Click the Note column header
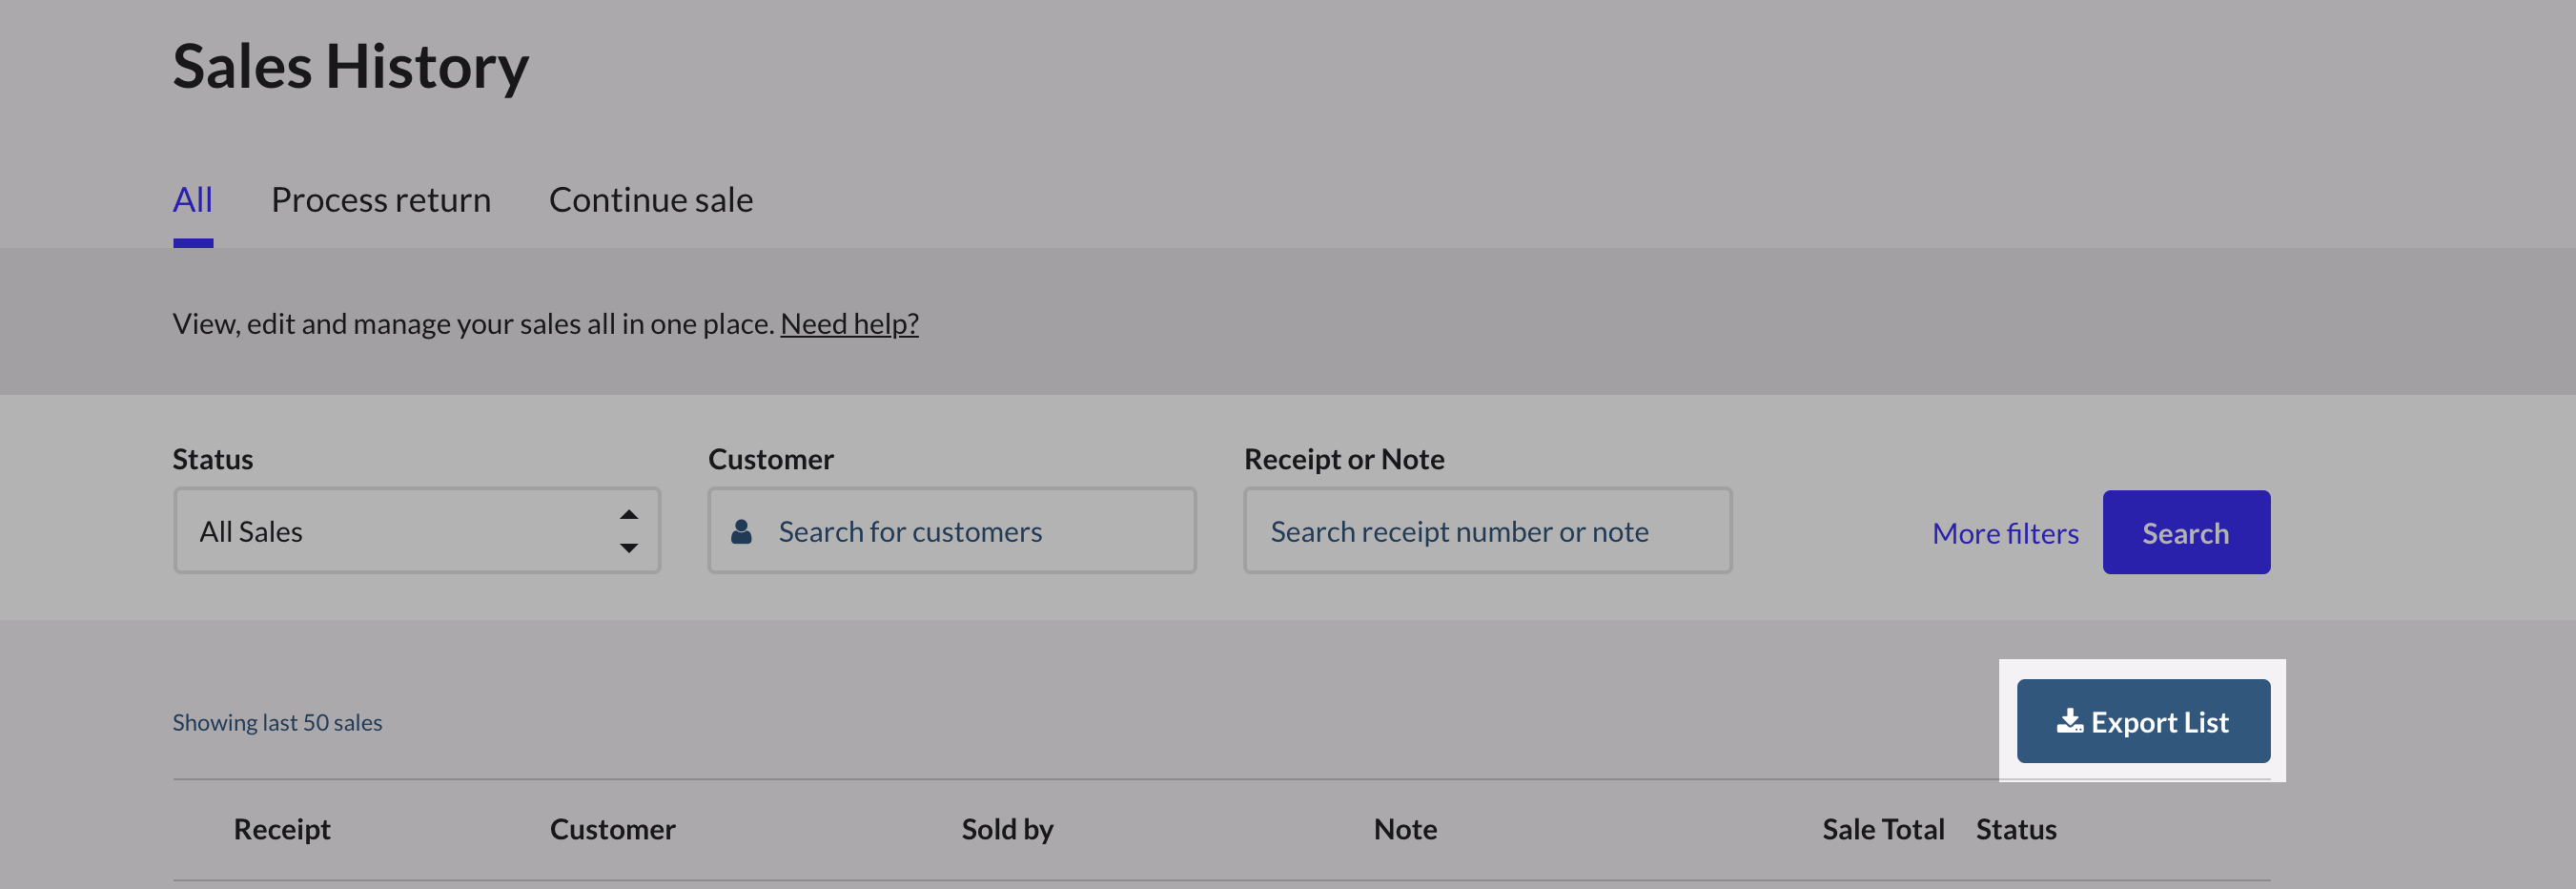The height and width of the screenshot is (889, 2576). point(1405,829)
